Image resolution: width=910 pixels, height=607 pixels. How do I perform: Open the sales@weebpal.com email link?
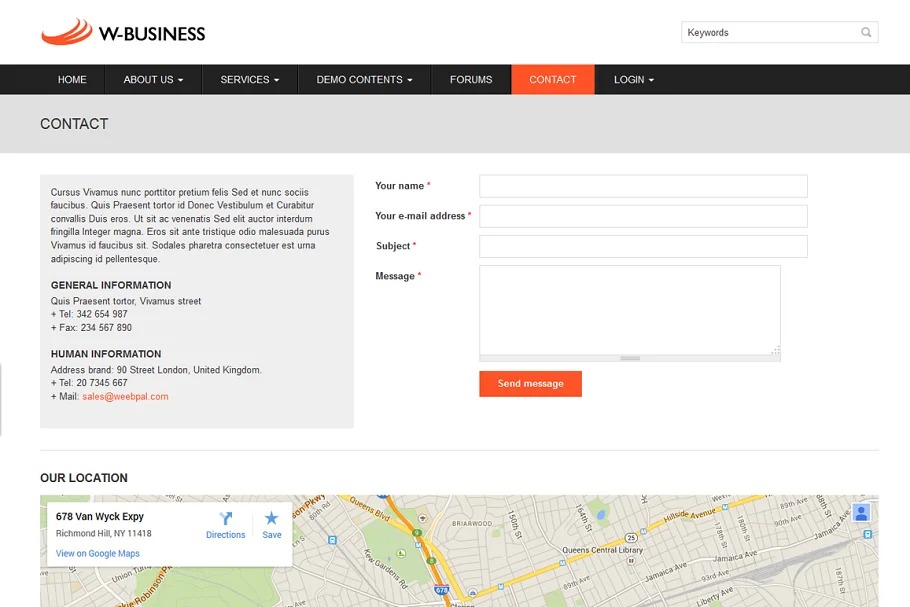[125, 397]
